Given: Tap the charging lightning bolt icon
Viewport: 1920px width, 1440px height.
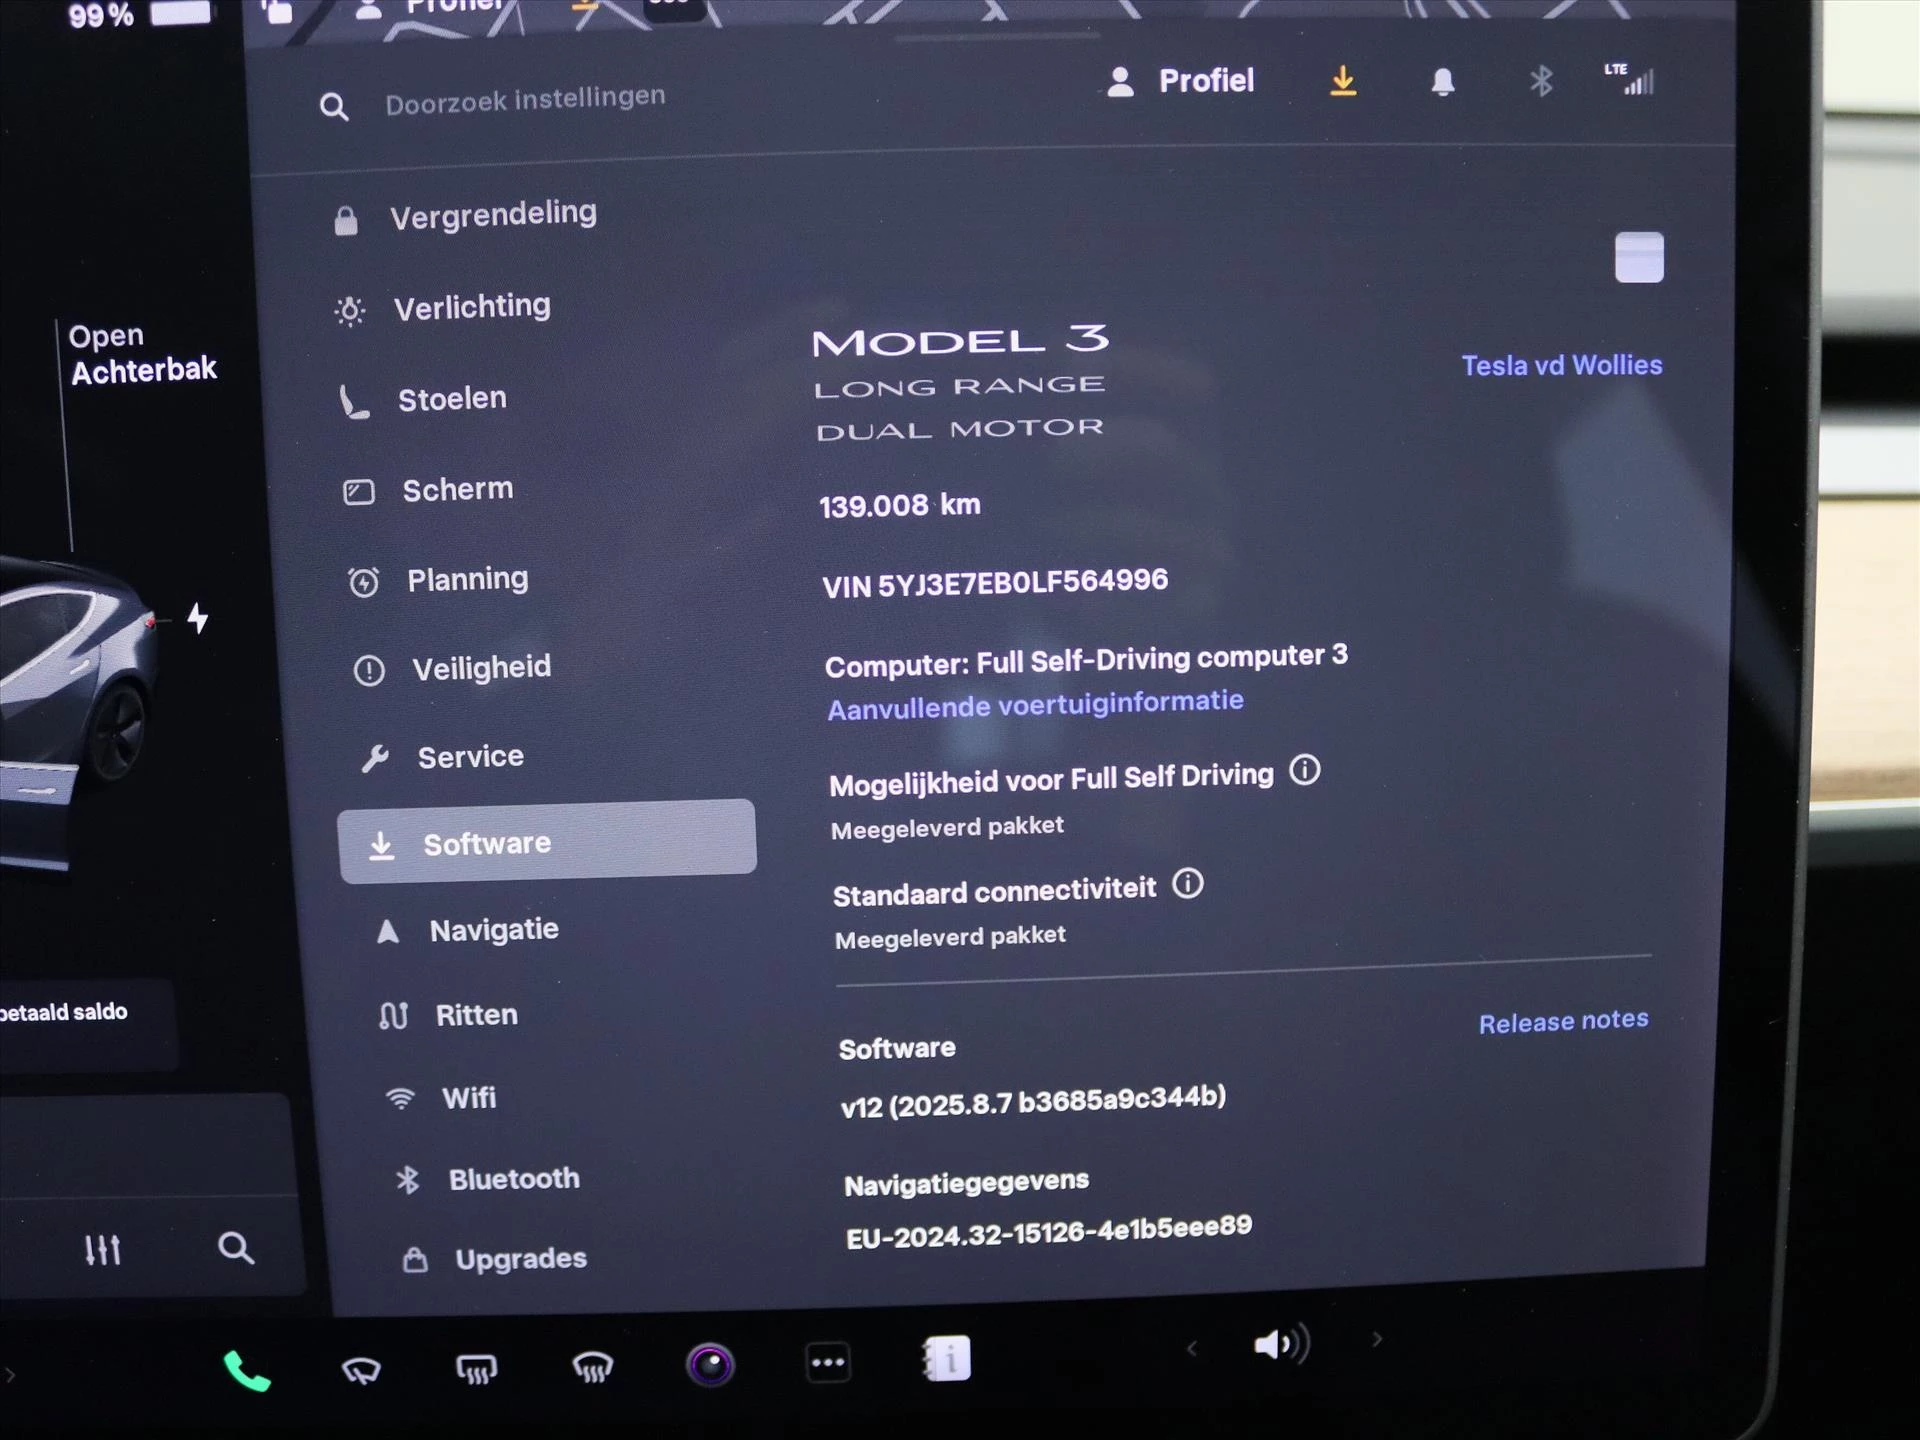Looking at the screenshot, I should [198, 618].
